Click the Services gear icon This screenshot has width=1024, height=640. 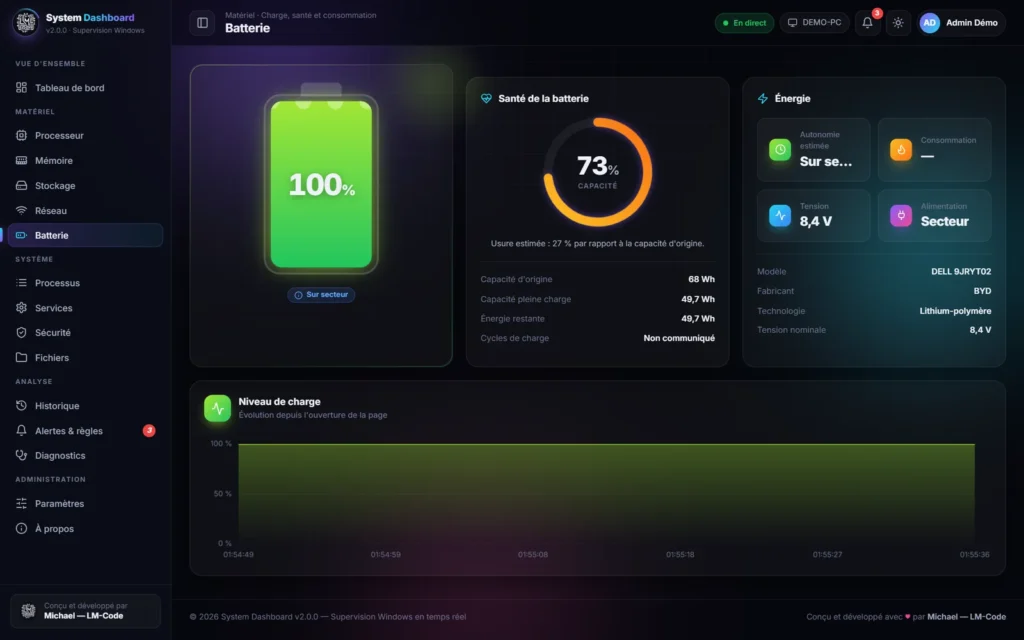(x=22, y=308)
